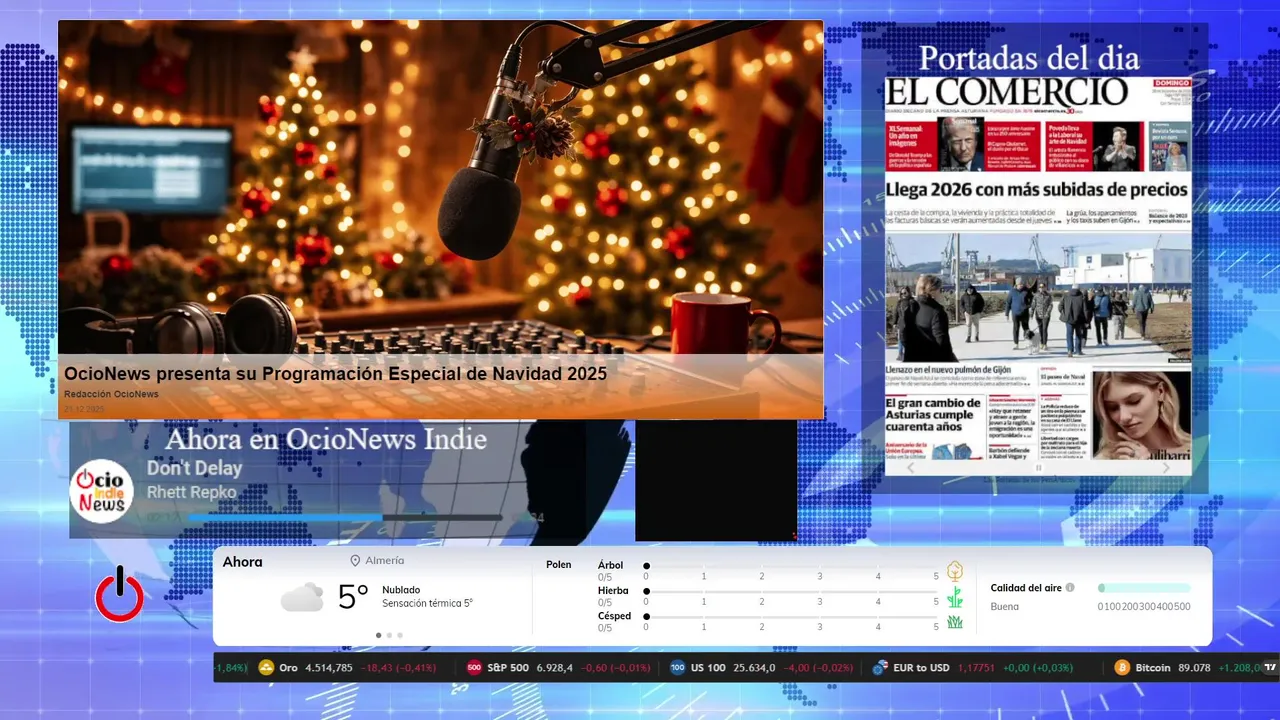Click the Oro ticker label
1280x720 pixels.
click(x=288, y=668)
